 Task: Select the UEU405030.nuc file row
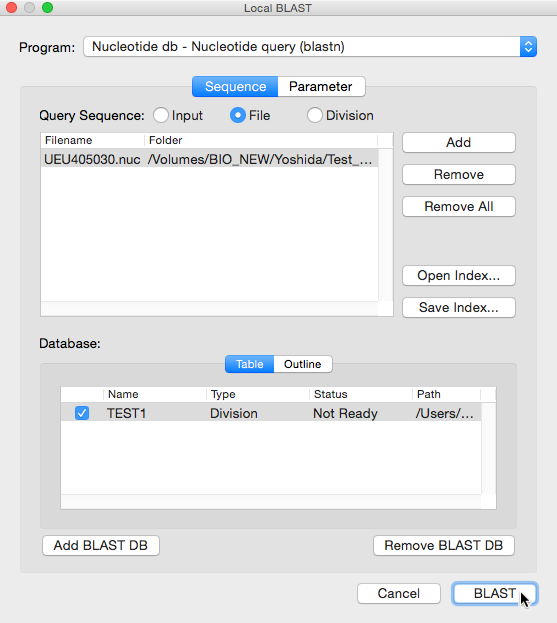tap(209, 159)
